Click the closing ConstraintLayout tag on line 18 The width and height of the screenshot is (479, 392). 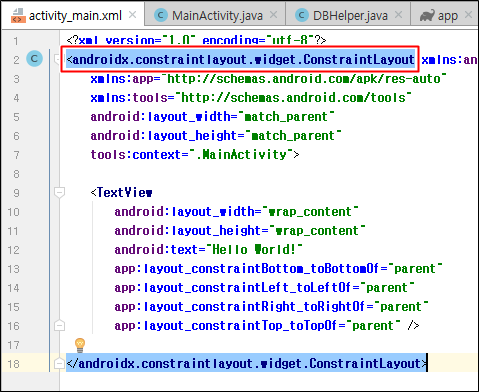[247, 363]
